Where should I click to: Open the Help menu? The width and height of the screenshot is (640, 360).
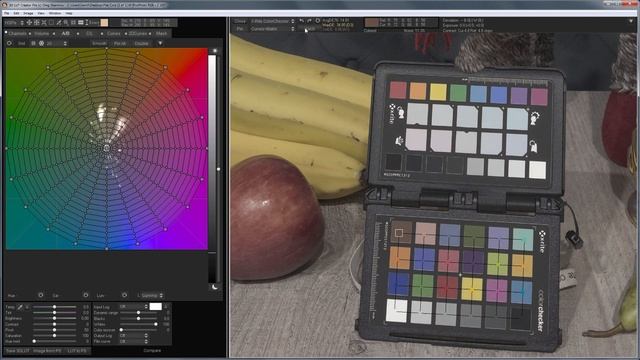69,13
